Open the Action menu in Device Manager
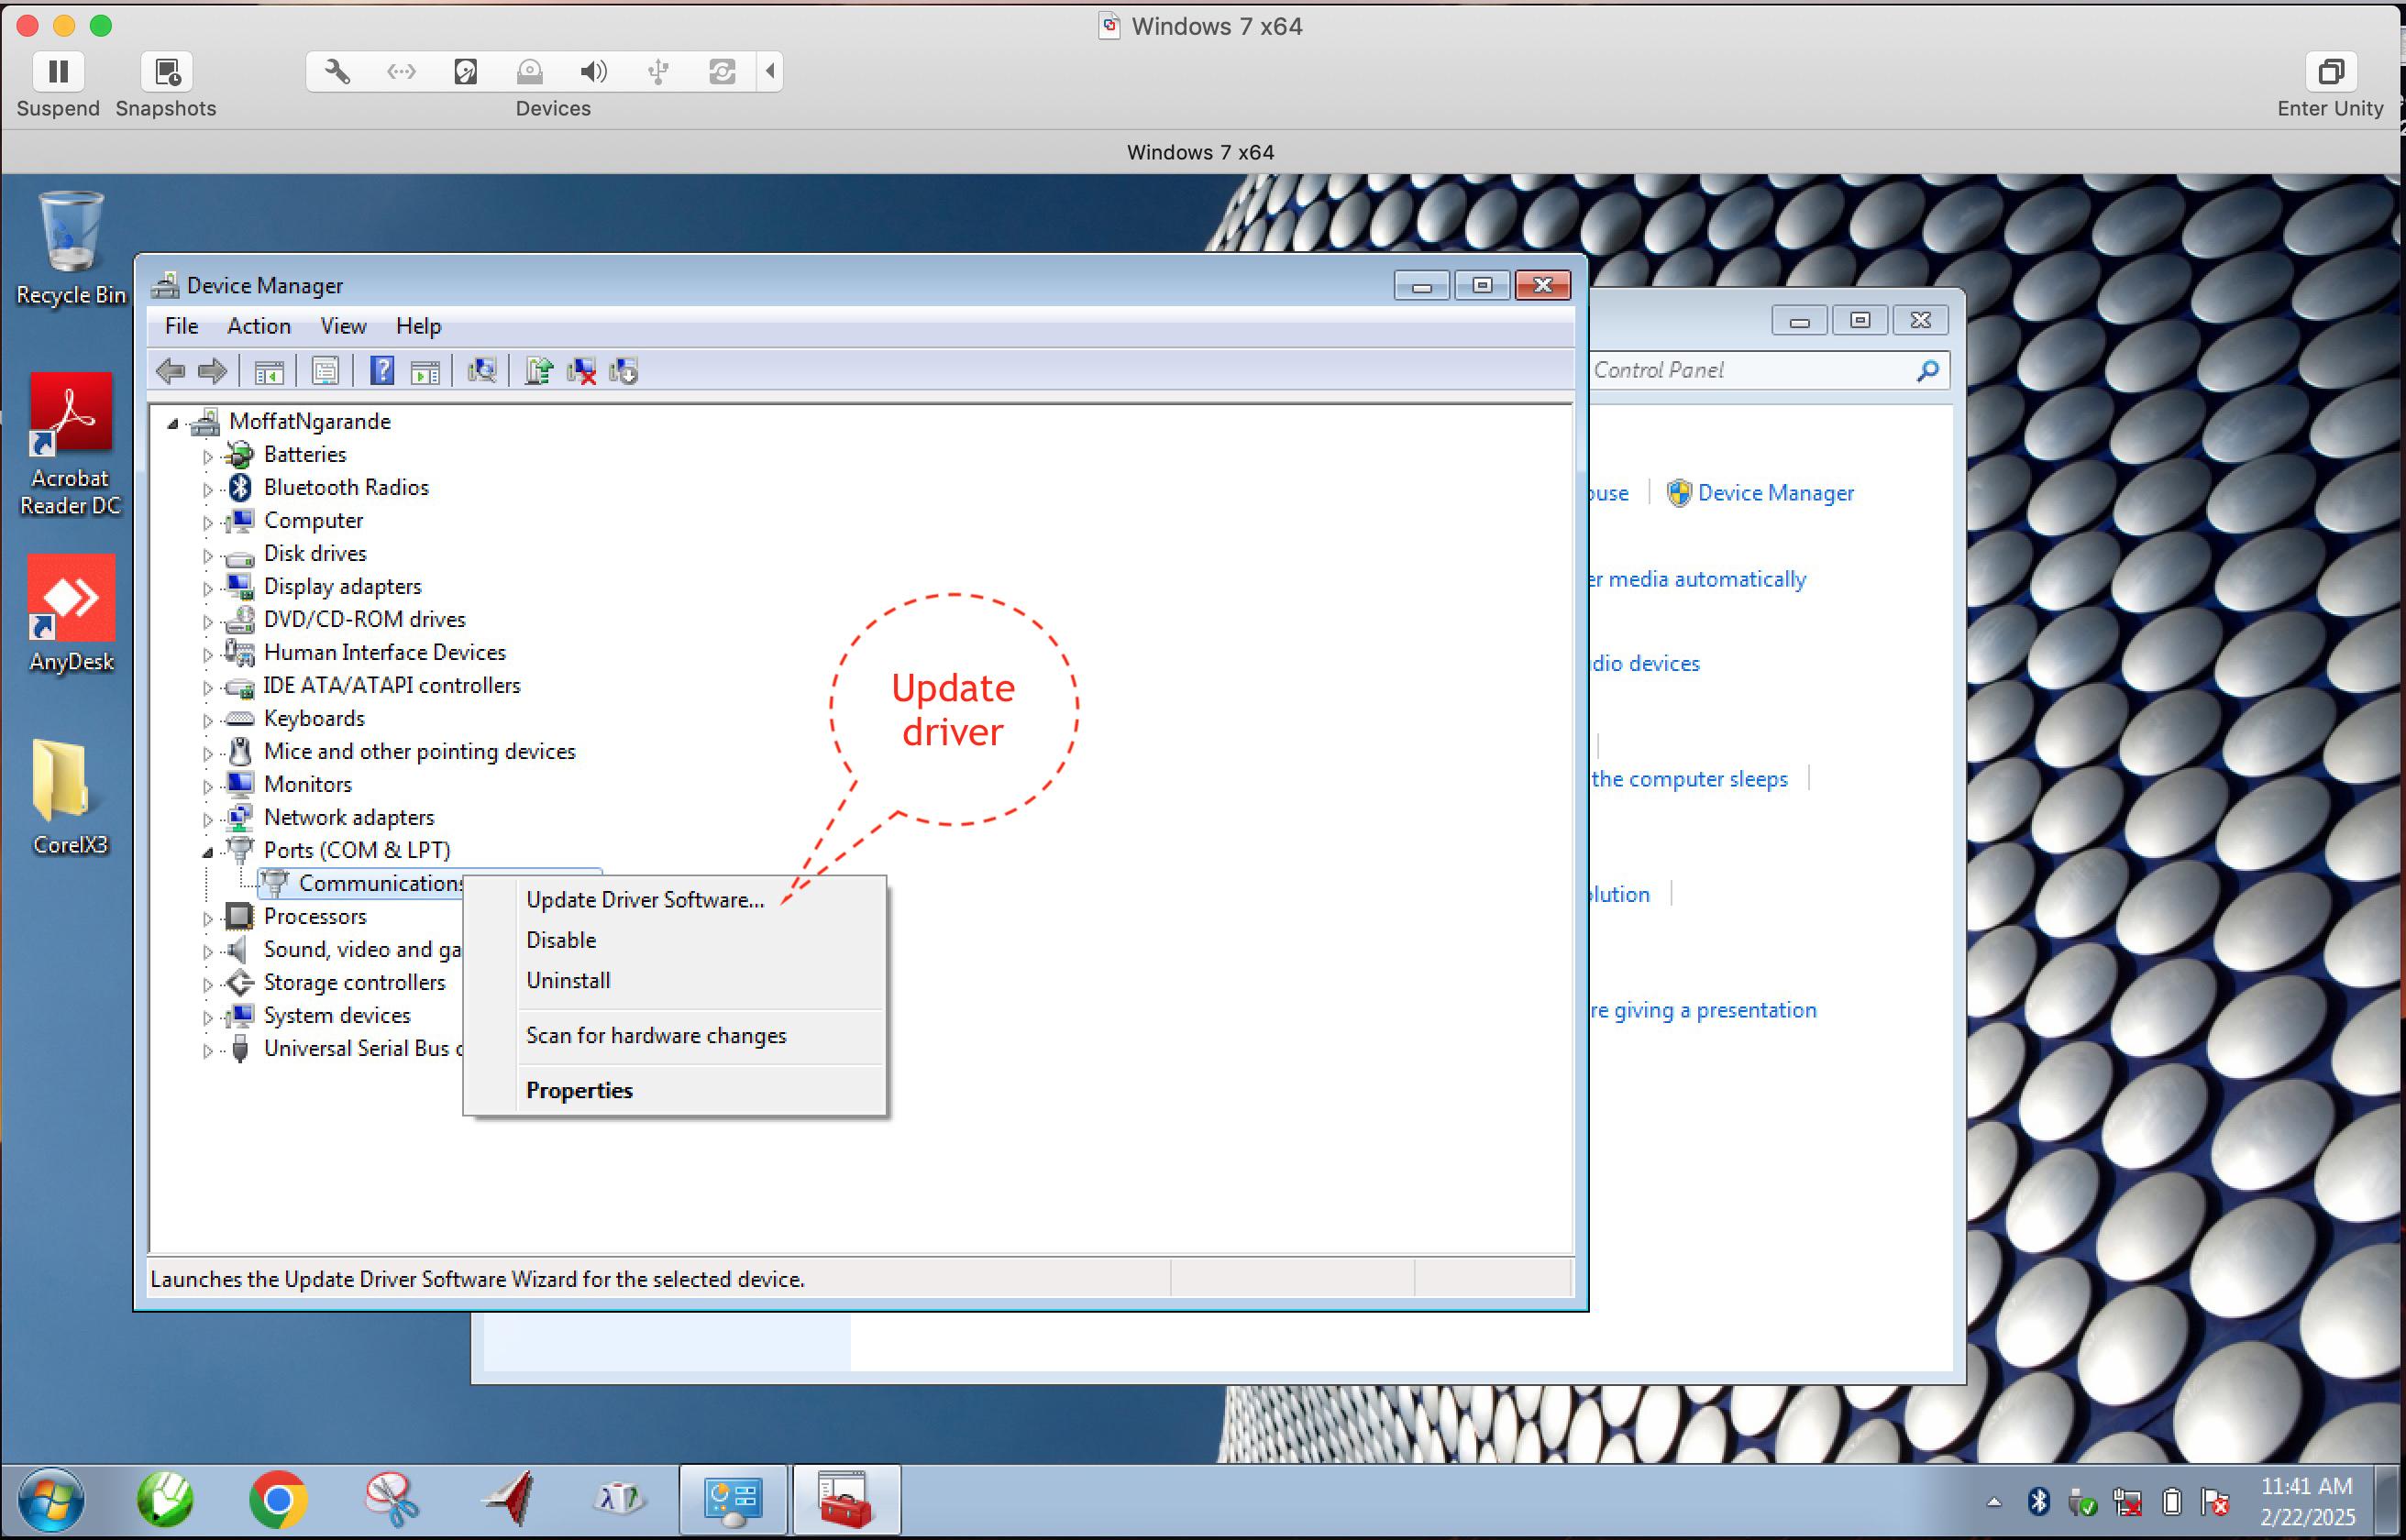This screenshot has width=2406, height=1540. point(259,326)
